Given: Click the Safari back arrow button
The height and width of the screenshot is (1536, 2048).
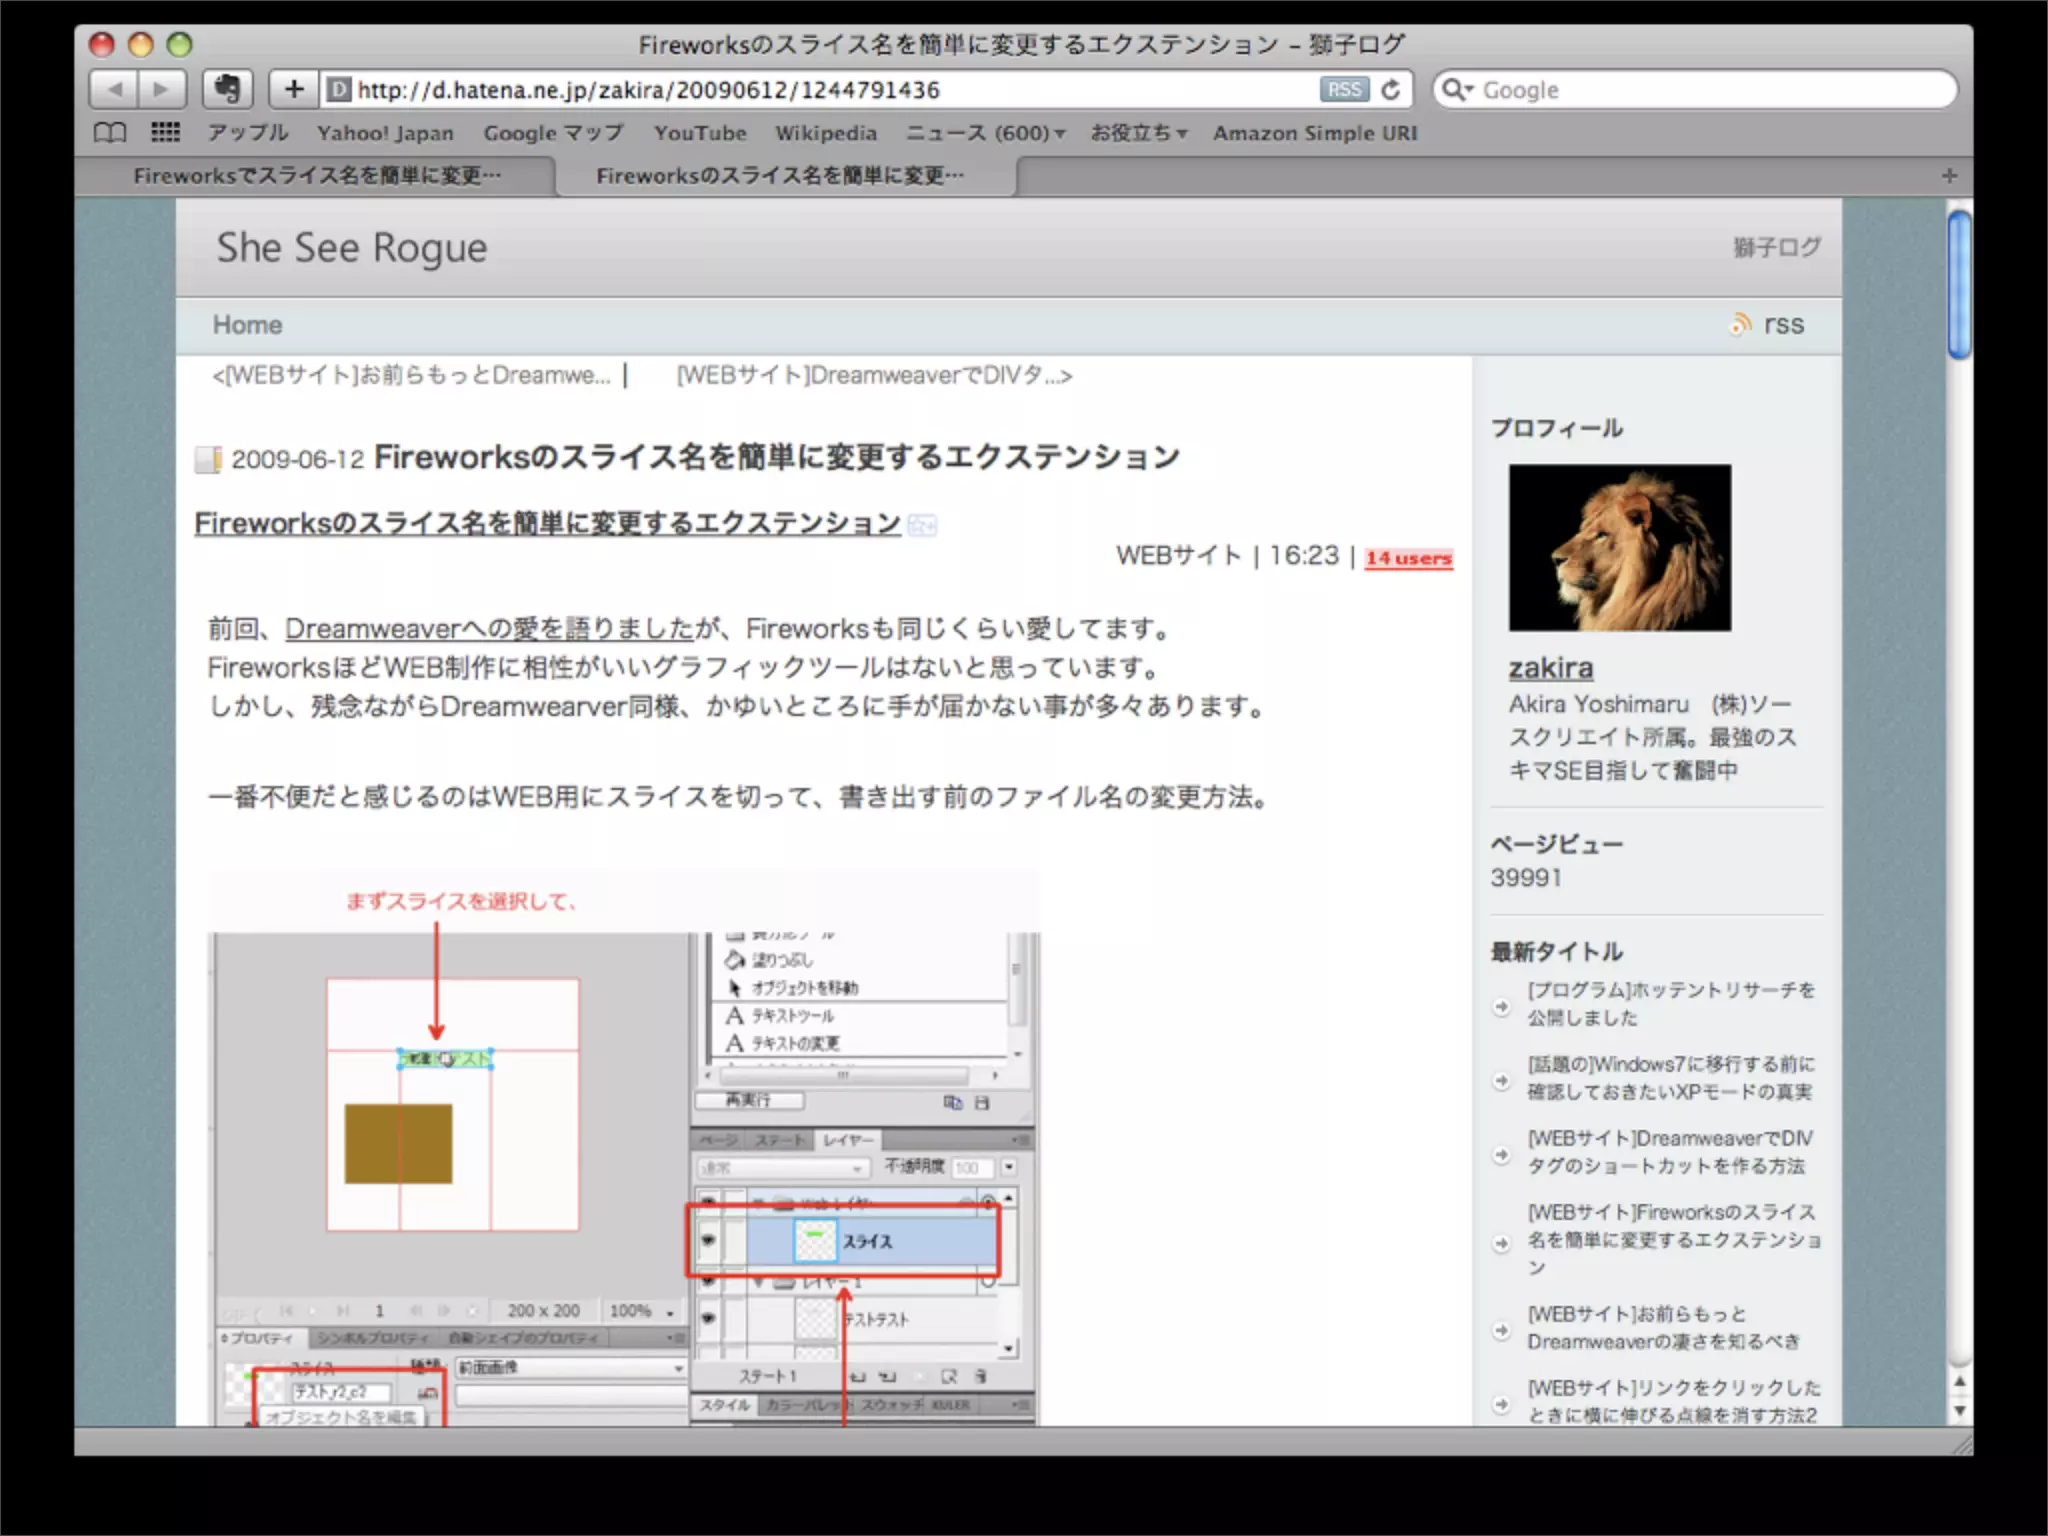Looking at the screenshot, I should pyautogui.click(x=115, y=90).
